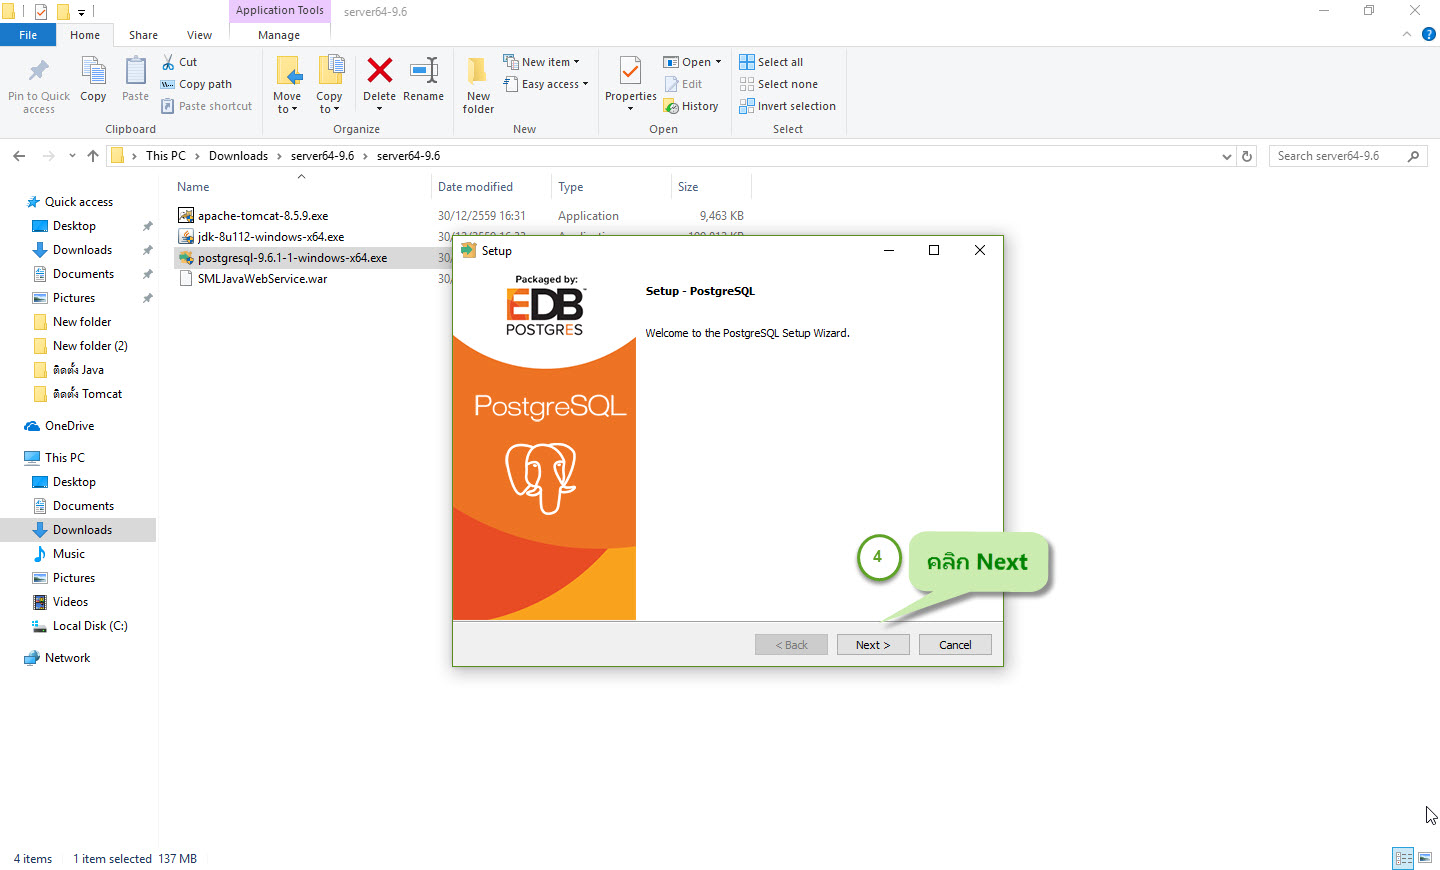Click Edit in the Open group
The width and height of the screenshot is (1440, 870).
click(683, 84)
